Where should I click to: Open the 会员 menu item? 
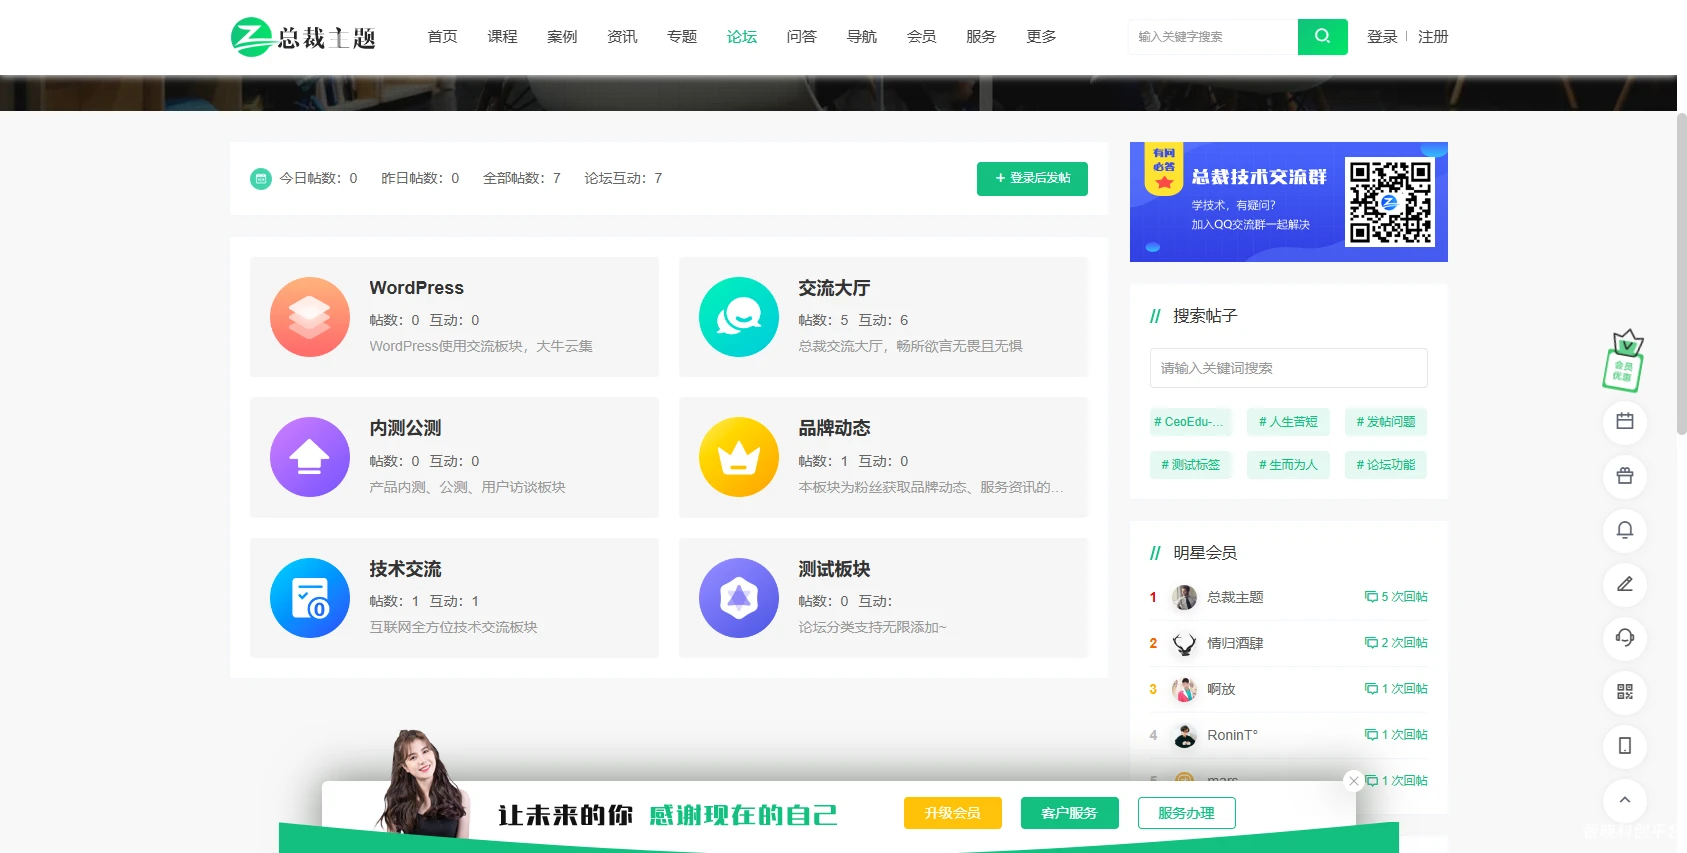click(x=921, y=37)
